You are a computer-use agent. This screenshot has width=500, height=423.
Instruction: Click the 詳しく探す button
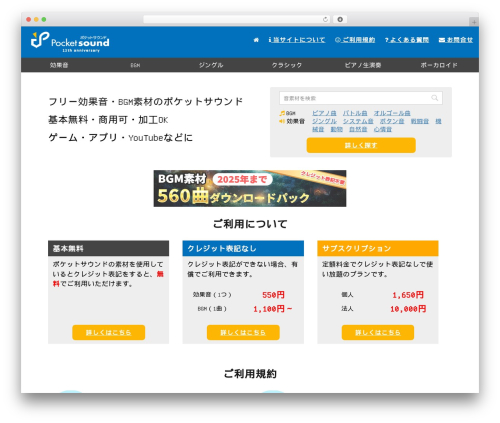tap(361, 145)
